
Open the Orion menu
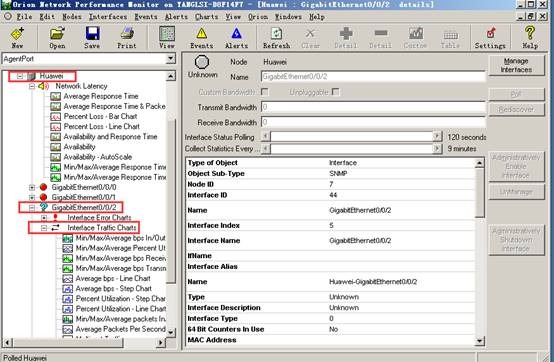coord(258,17)
